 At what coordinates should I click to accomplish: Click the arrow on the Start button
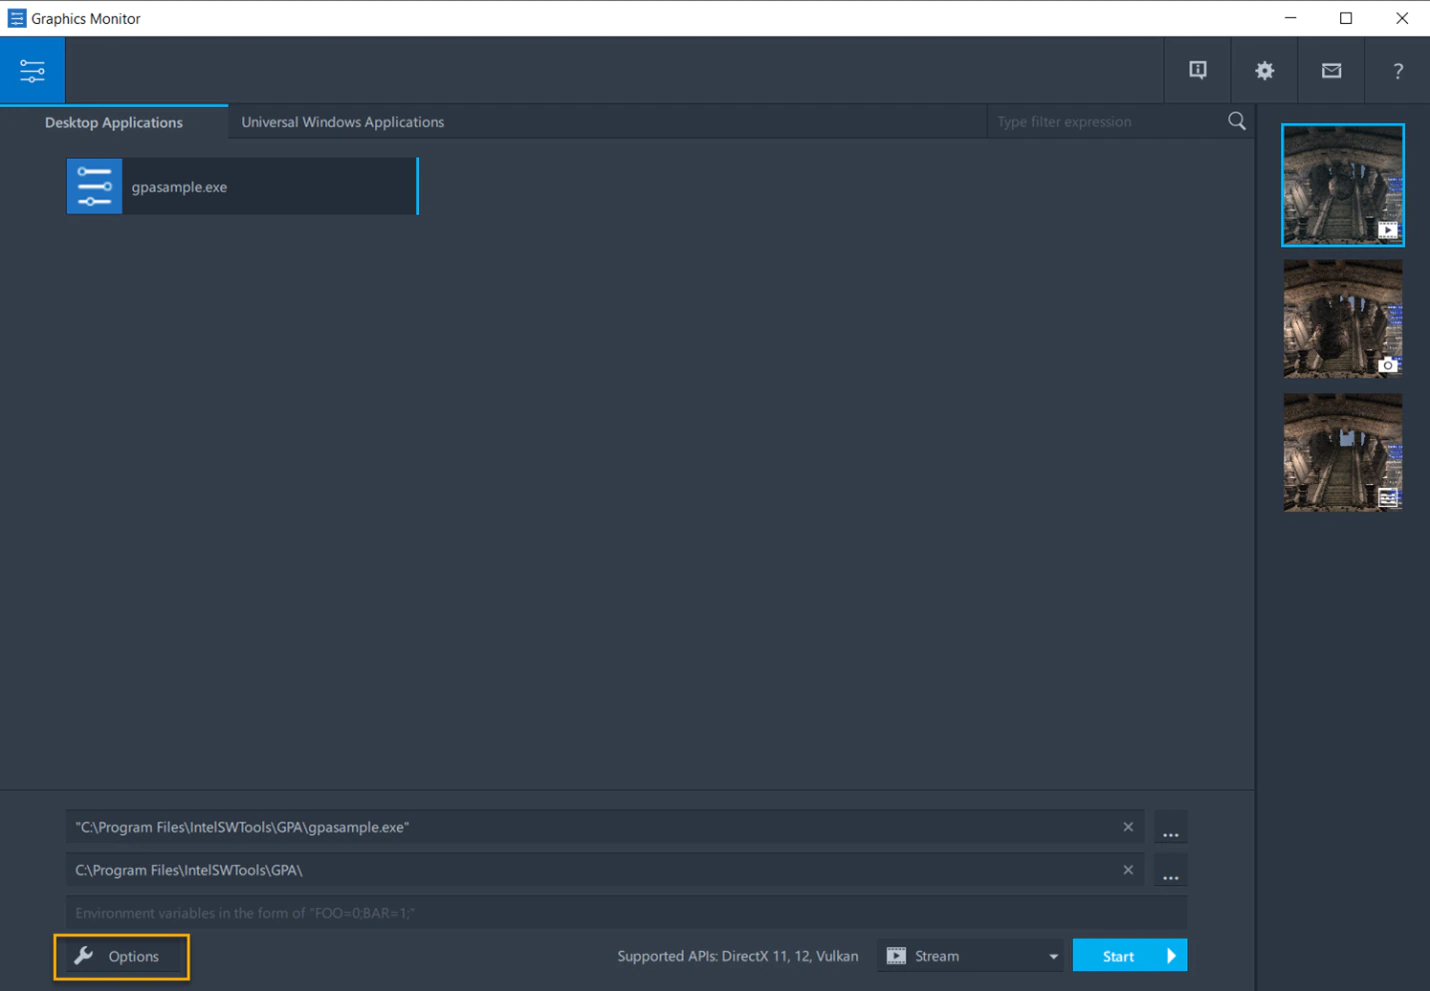click(1170, 956)
